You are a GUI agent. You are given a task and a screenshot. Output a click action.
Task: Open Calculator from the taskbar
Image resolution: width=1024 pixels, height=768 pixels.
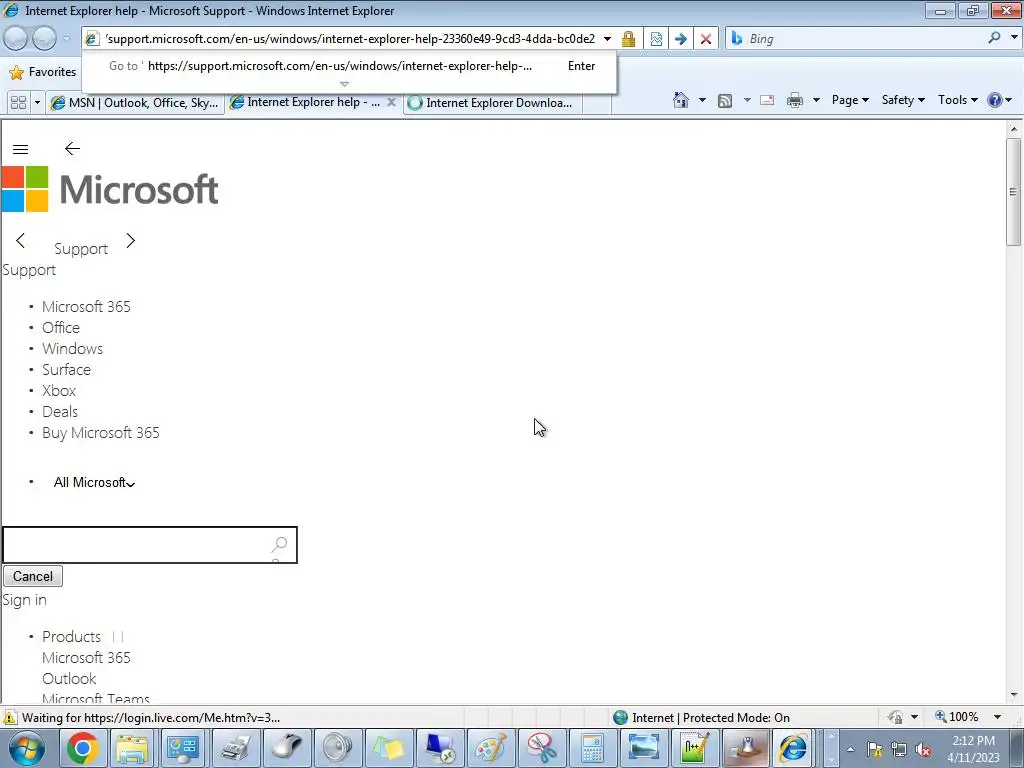(592, 748)
